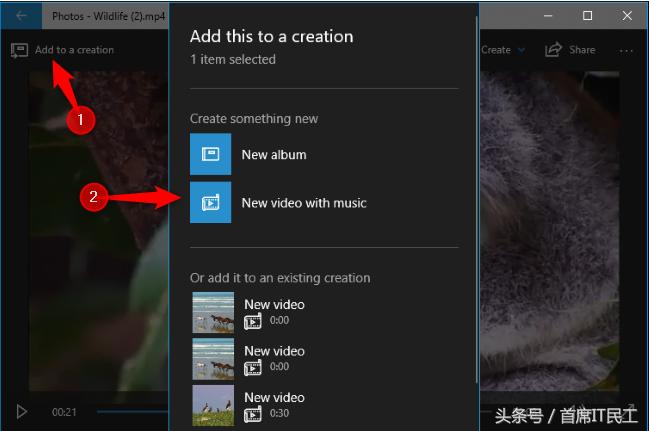Click the Share icon
649x431 pixels.
pyautogui.click(x=553, y=50)
